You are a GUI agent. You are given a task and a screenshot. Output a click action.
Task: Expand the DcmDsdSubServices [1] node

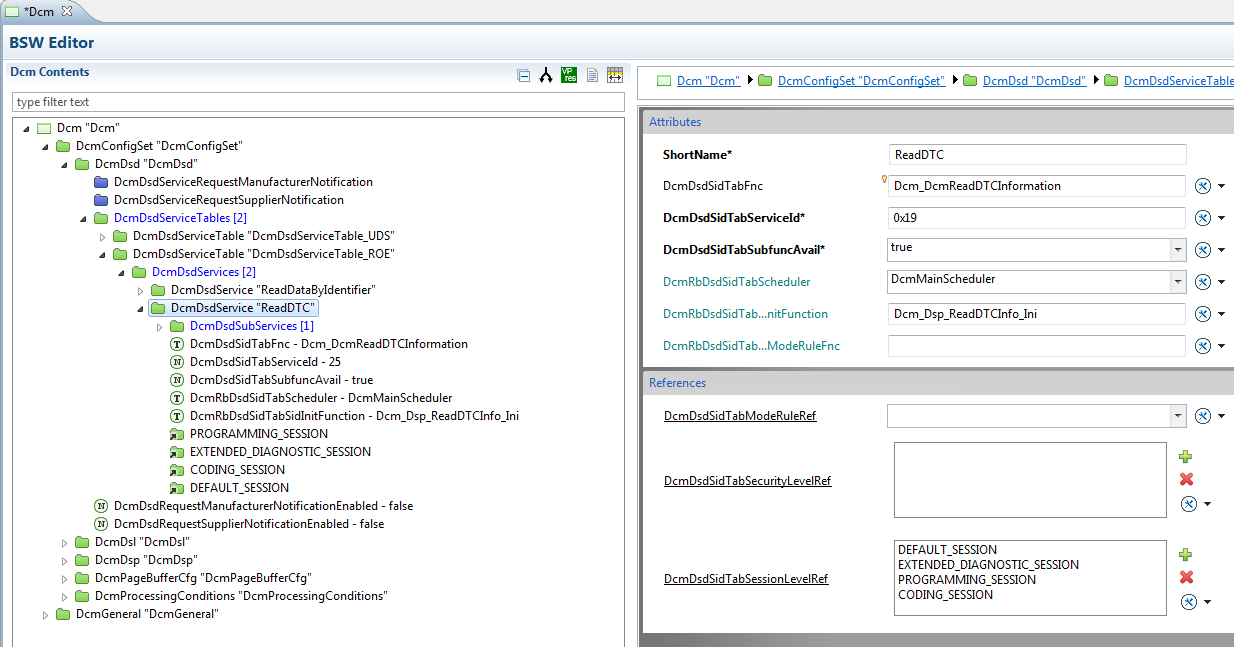point(160,326)
